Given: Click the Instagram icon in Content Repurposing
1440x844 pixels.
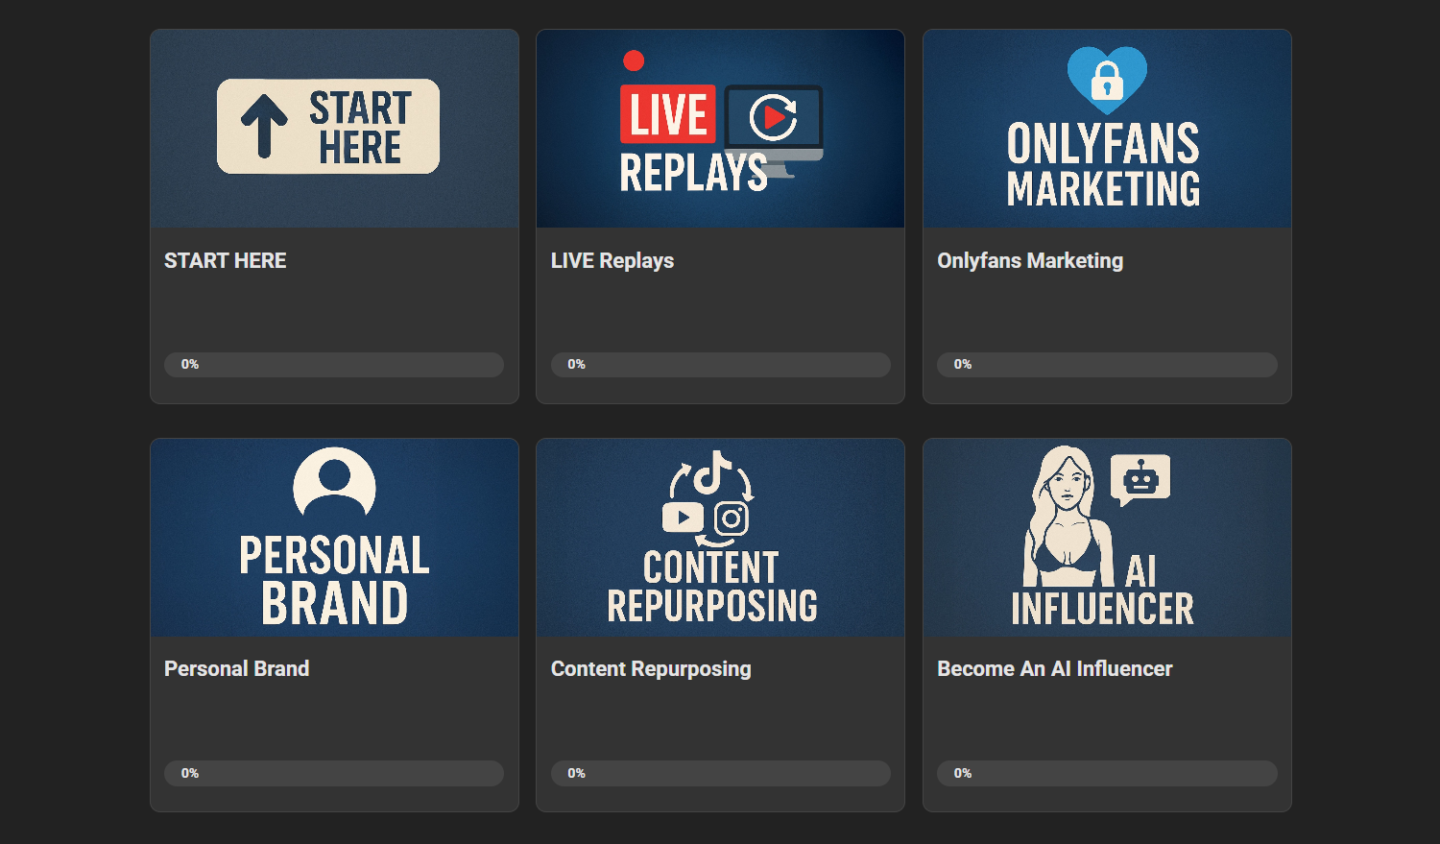Looking at the screenshot, I should (x=731, y=519).
